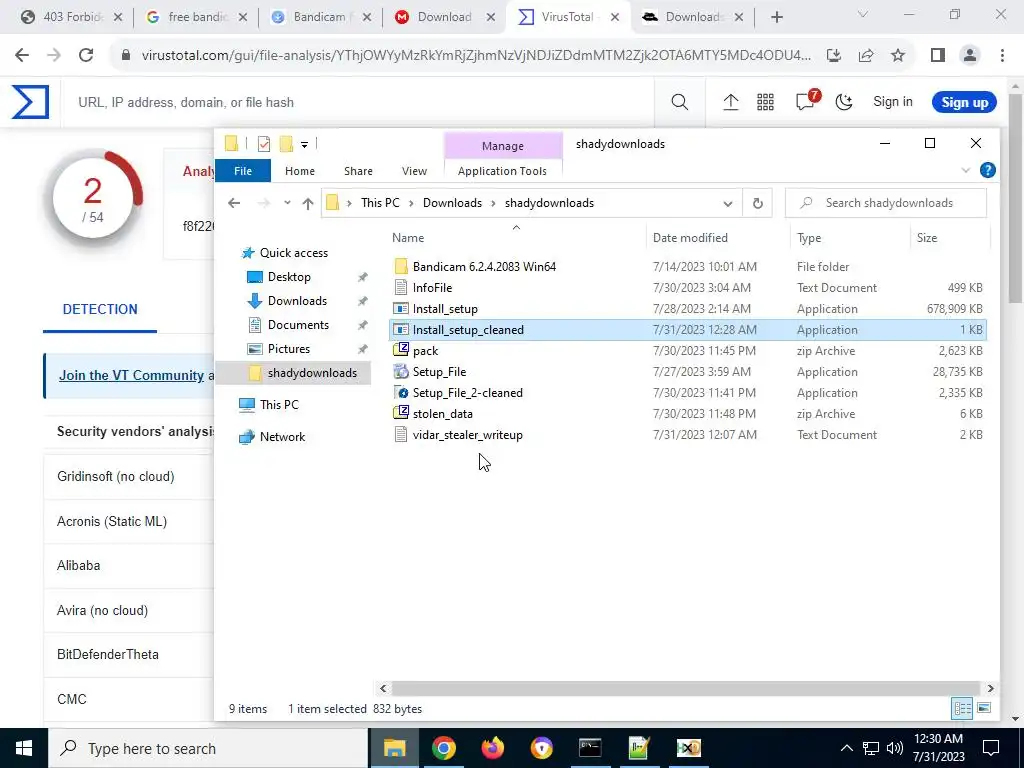The height and width of the screenshot is (768, 1024).
Task: Open the Chrome profile avatar
Action: (x=970, y=56)
